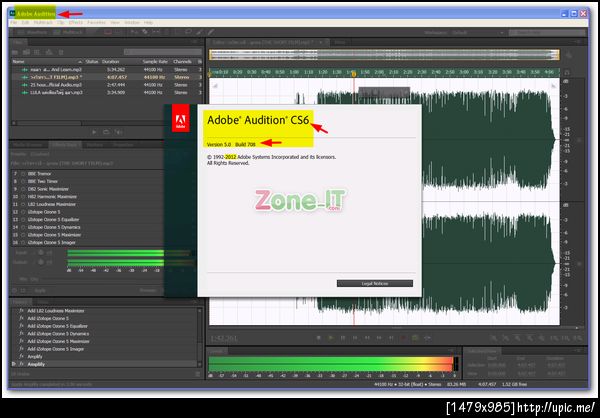Screen dimensions: 600x418
Task: Select the Razor tool in the toolbar
Action: click(145, 33)
